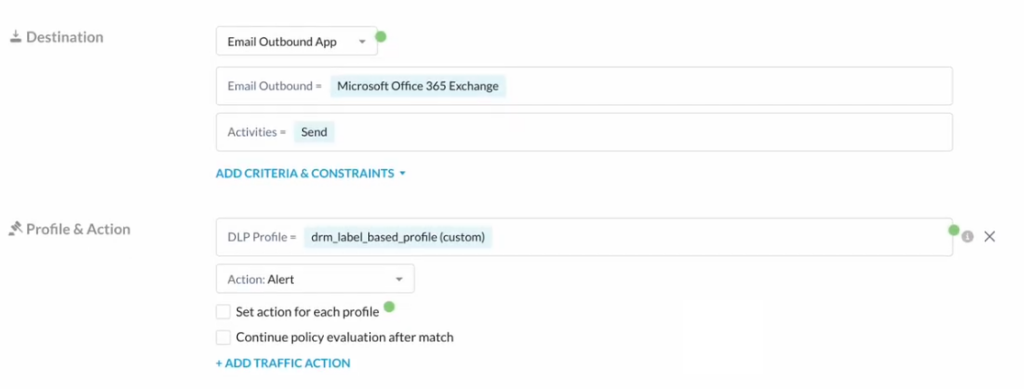The image size is (1024, 389).
Task: Click green dot next to Email Outbound App
Action: tap(381, 37)
